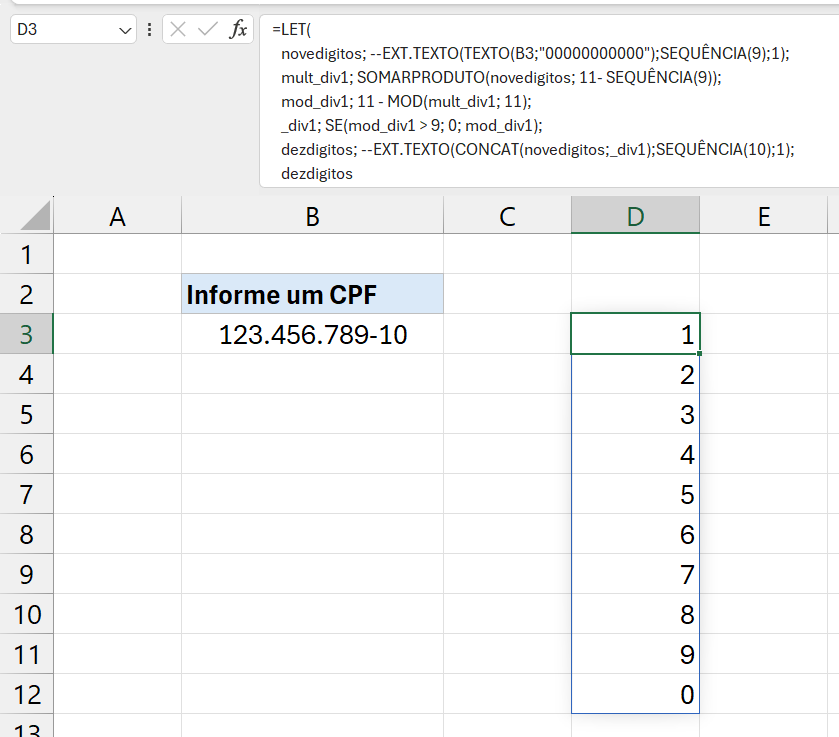Click the LET formula text in formula bar
This screenshot has width=839, height=737.
pyautogui.click(x=290, y=30)
